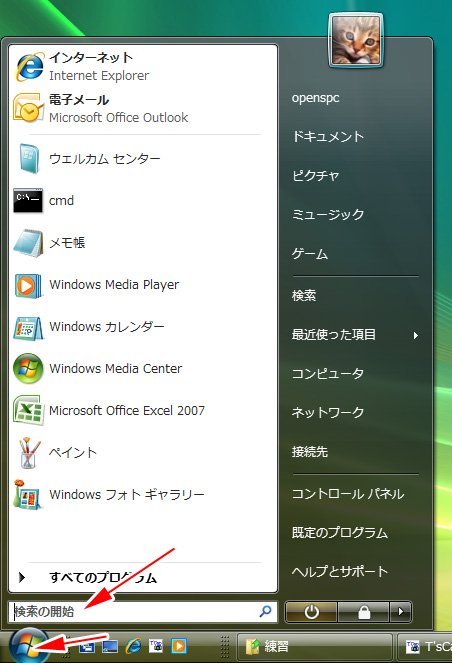This screenshot has height=663, width=452.
Task: Click the cat user account picture
Action: [356, 40]
